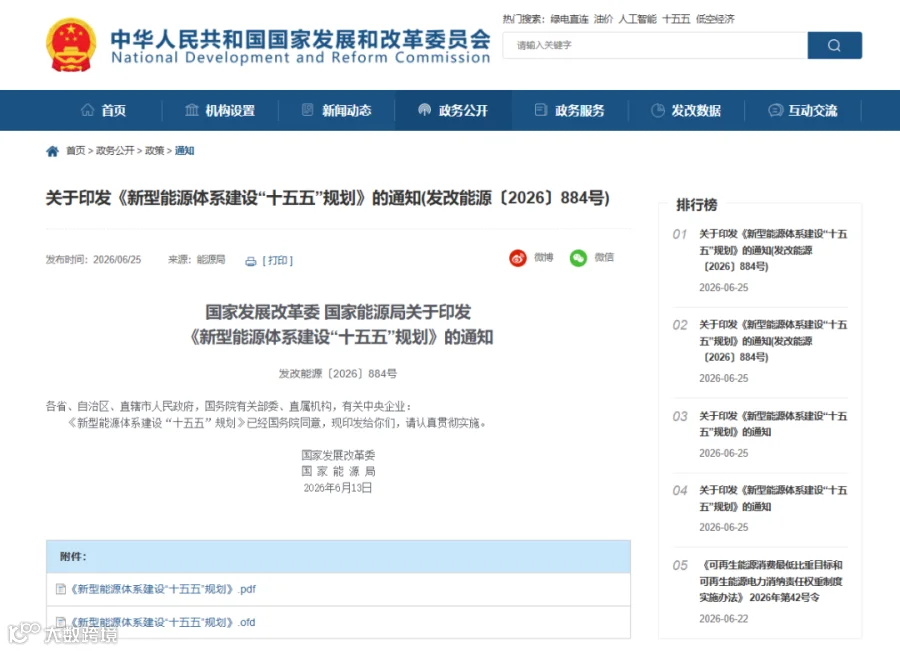Click the icon beside 政务公开

coord(424,110)
